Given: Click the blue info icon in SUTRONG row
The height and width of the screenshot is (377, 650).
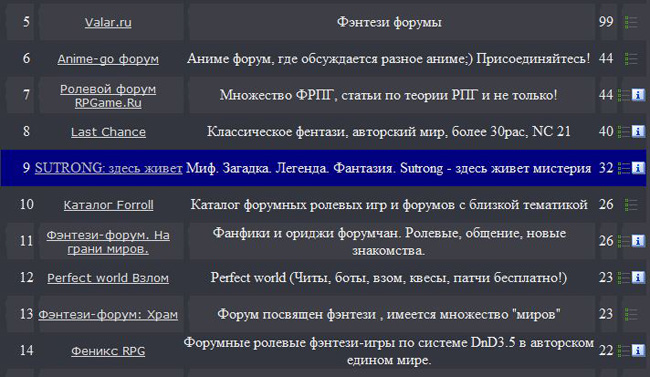Looking at the screenshot, I should (638, 168).
